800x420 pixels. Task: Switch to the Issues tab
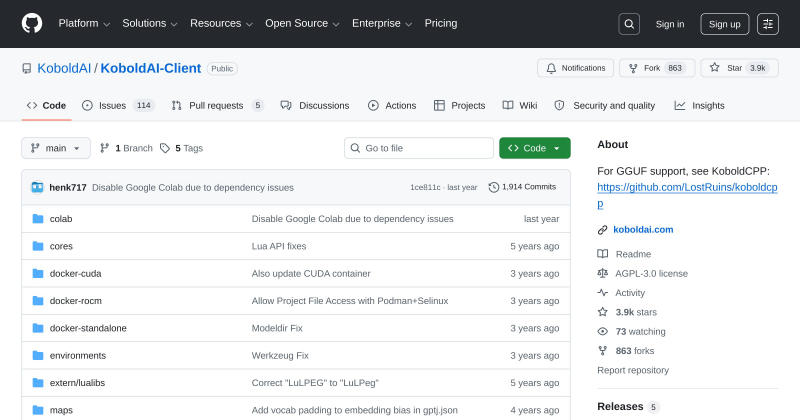coord(118,106)
